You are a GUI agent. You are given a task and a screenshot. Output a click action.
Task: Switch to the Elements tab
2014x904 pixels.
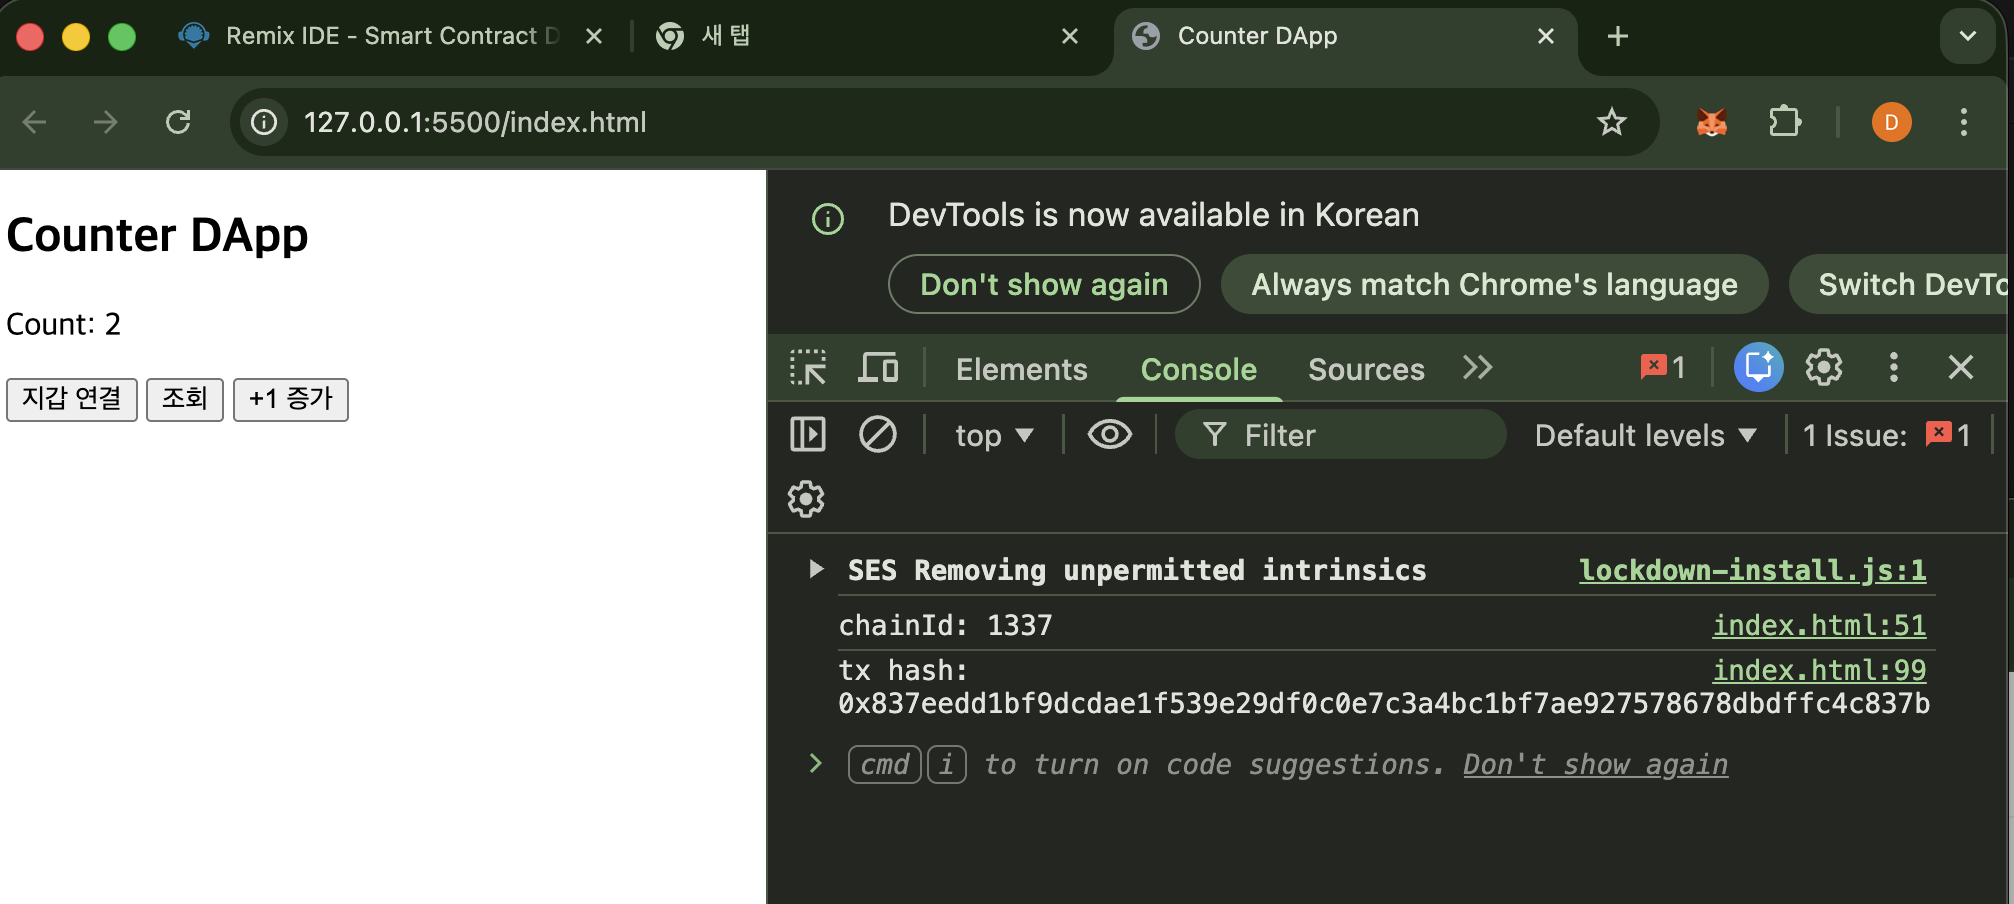coord(1021,369)
